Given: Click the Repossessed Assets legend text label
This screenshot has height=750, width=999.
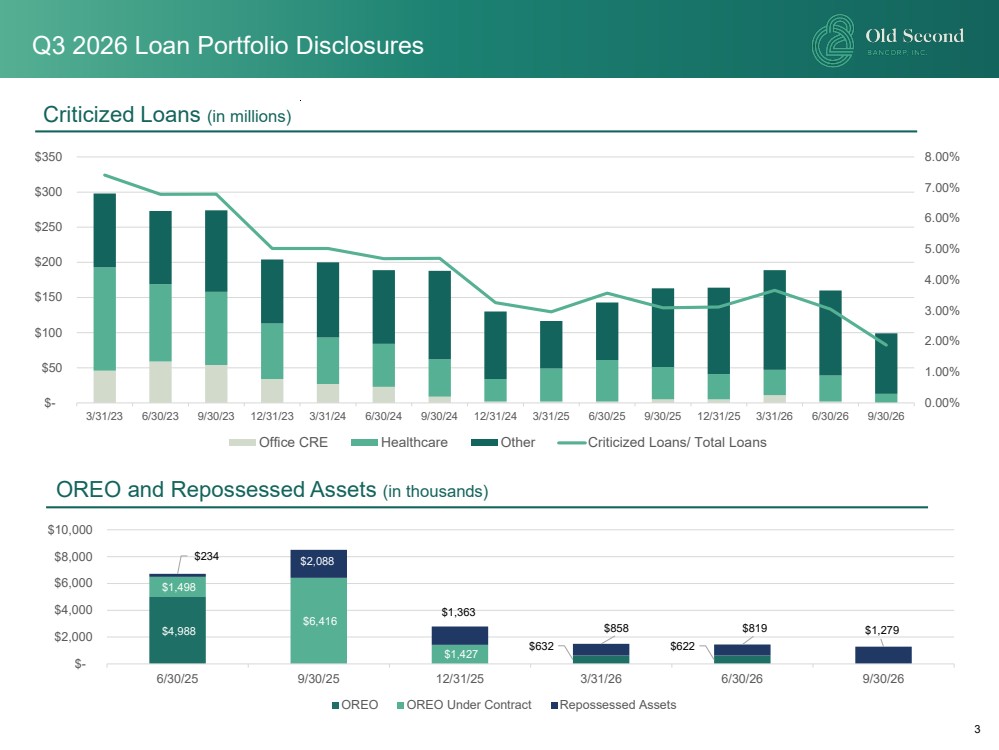Looking at the screenshot, I should 618,705.
